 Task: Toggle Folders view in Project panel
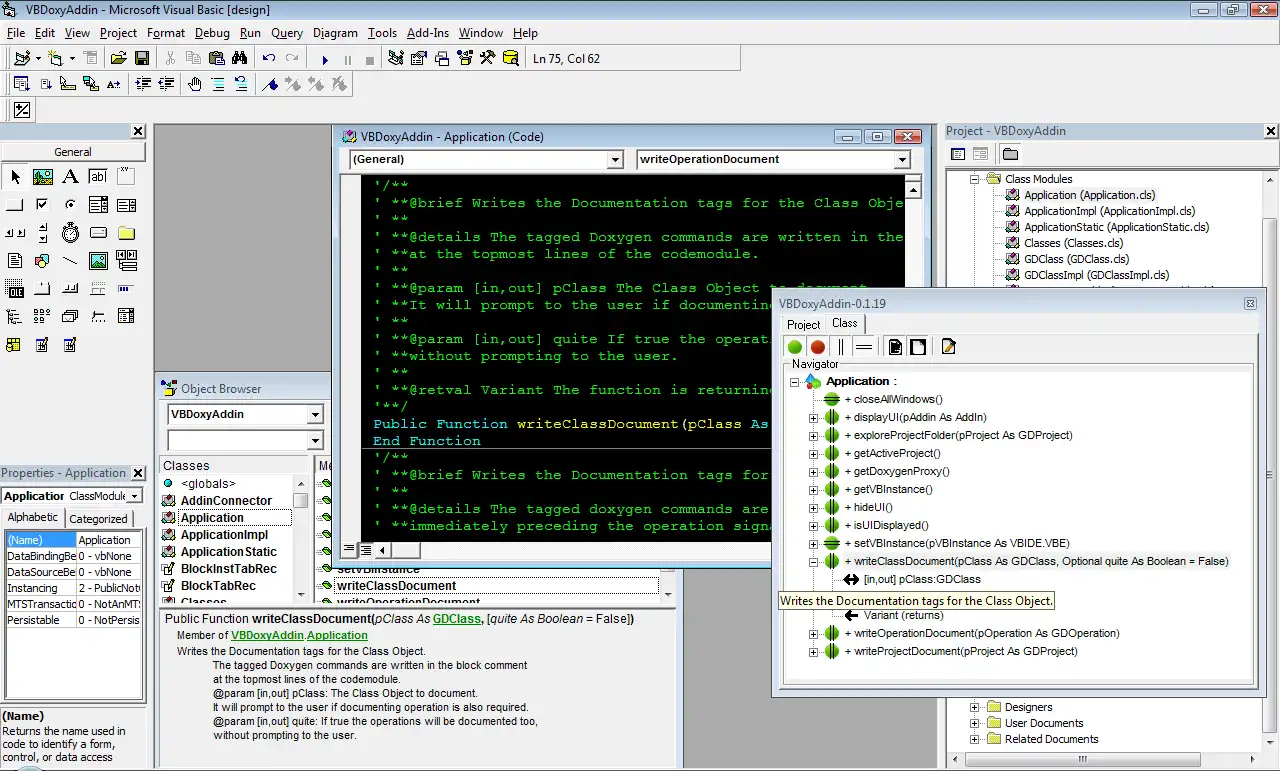tap(1010, 154)
